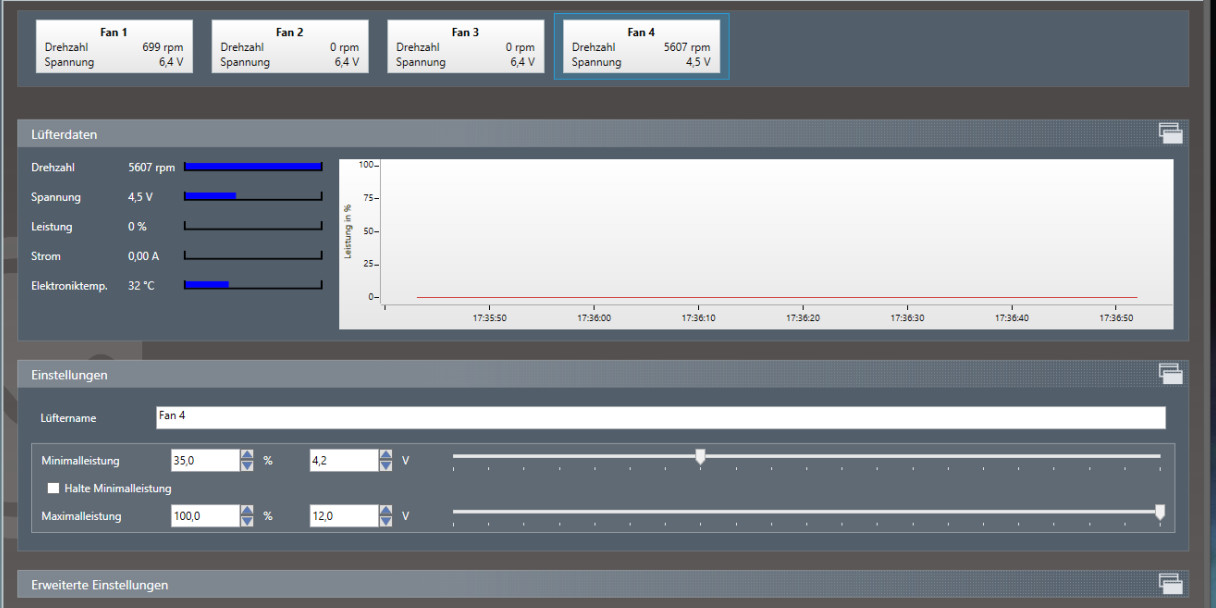
Task: Select the highlighted Fan 4 tile
Action: pyautogui.click(x=641, y=47)
